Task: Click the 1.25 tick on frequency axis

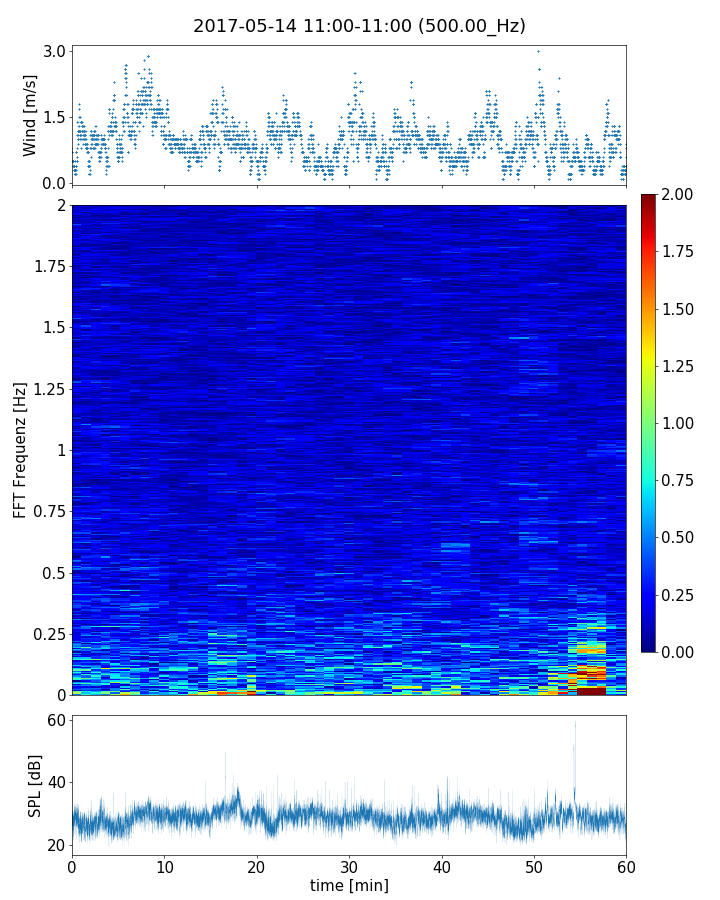Action: pyautogui.click(x=48, y=389)
